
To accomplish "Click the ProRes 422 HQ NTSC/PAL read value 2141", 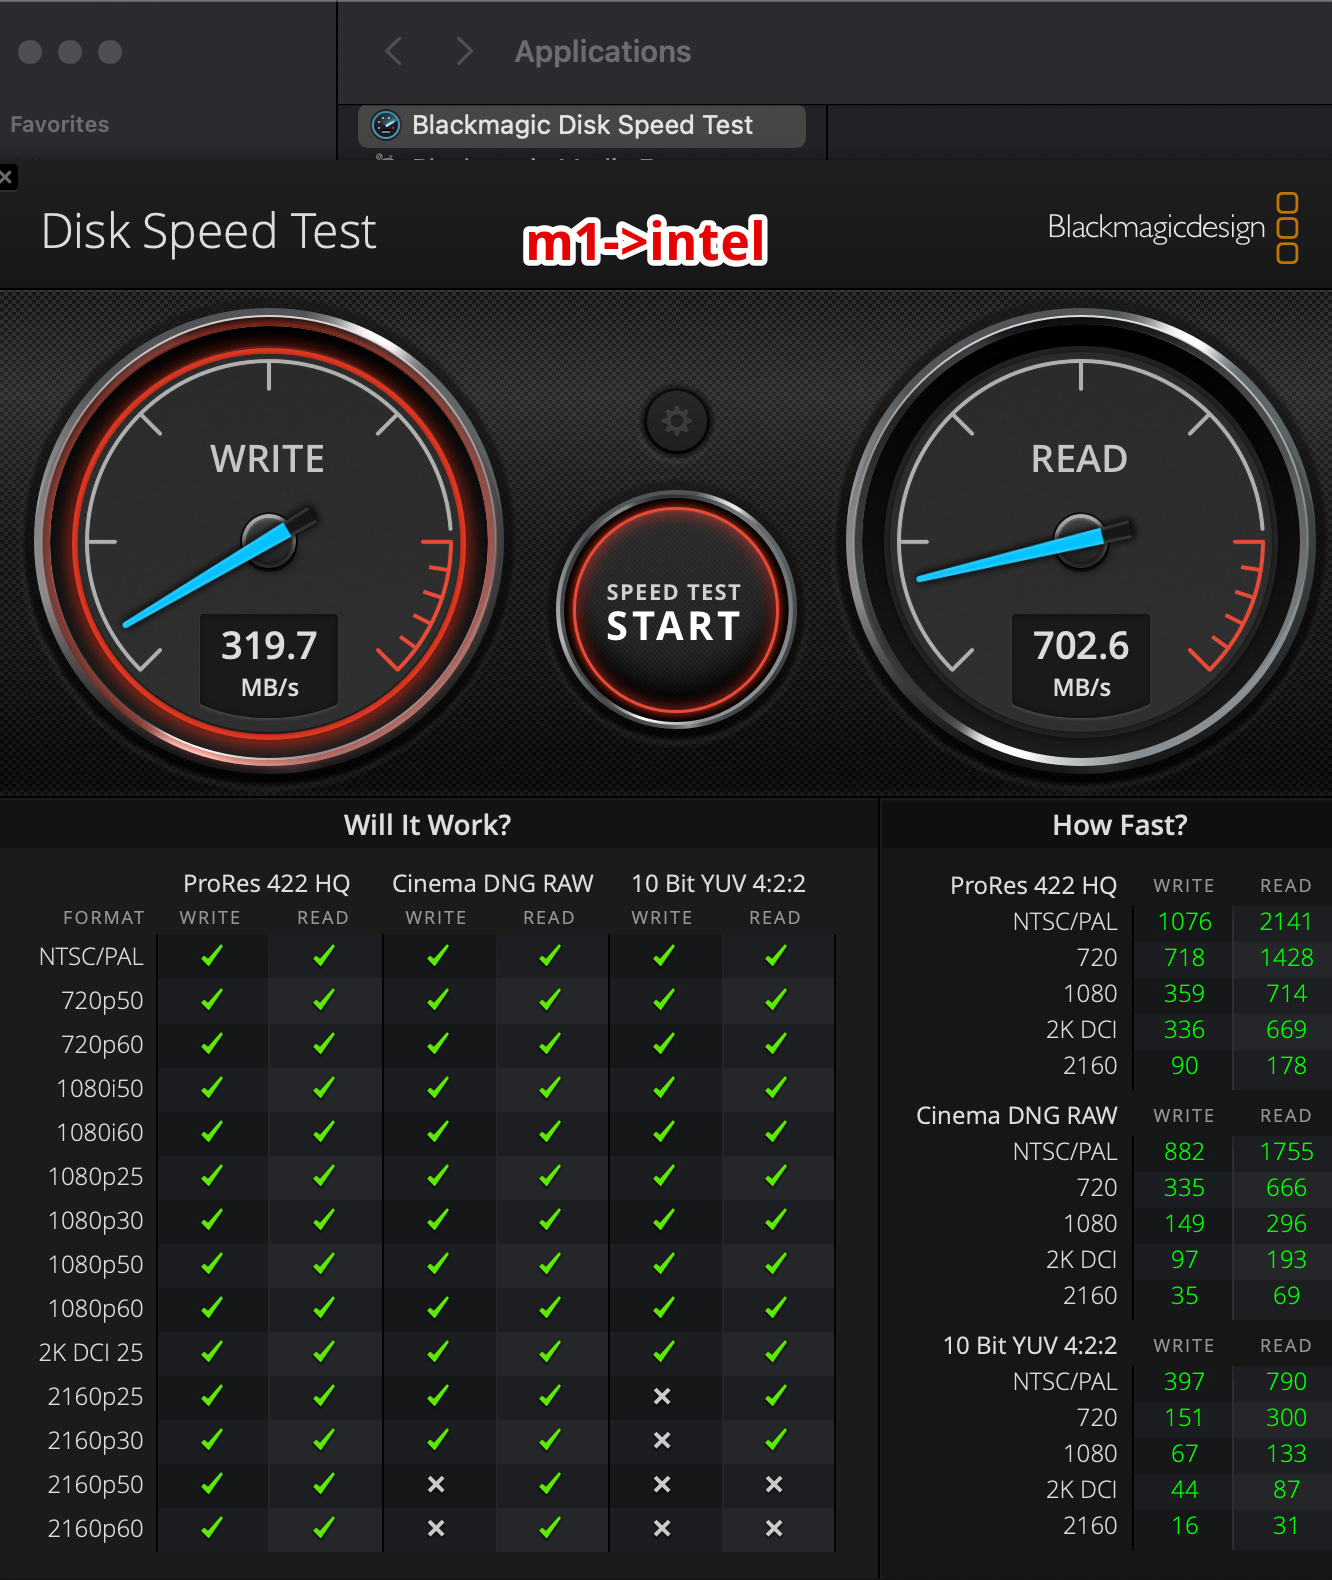I will click(1286, 921).
